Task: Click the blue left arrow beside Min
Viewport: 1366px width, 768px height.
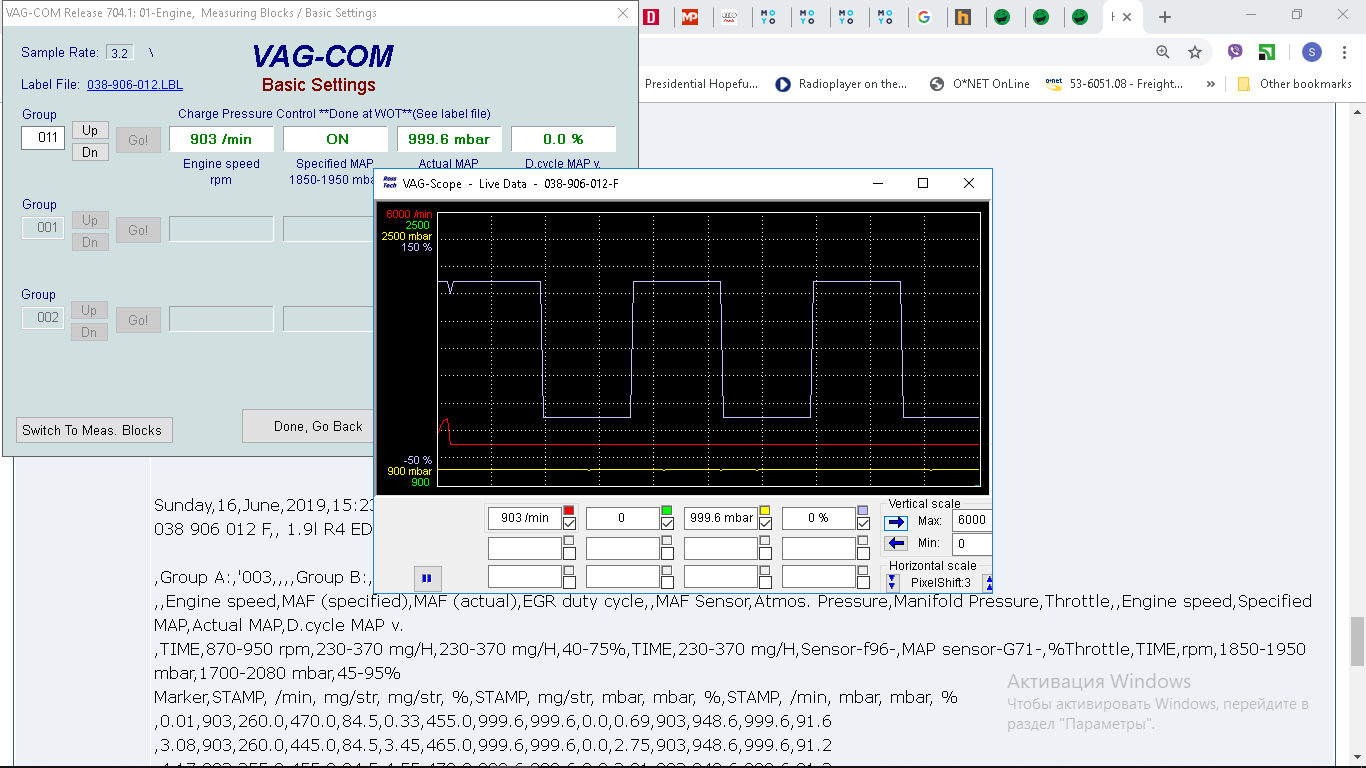Action: (x=896, y=543)
